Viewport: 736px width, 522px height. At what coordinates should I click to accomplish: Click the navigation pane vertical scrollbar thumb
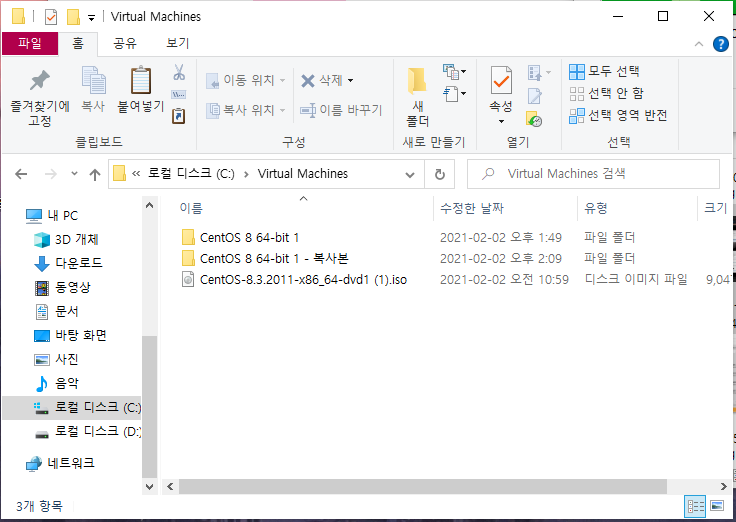(x=149, y=407)
